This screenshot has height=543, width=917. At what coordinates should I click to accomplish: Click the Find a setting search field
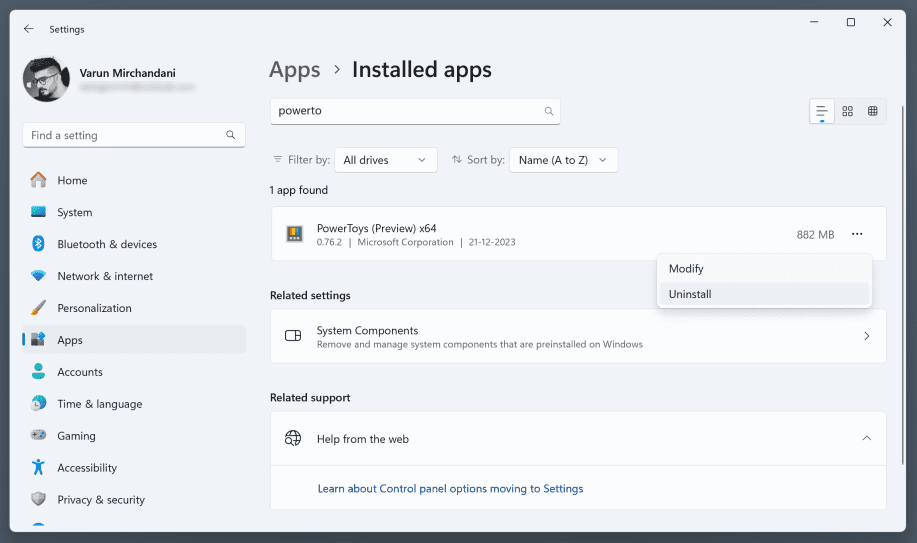125,135
